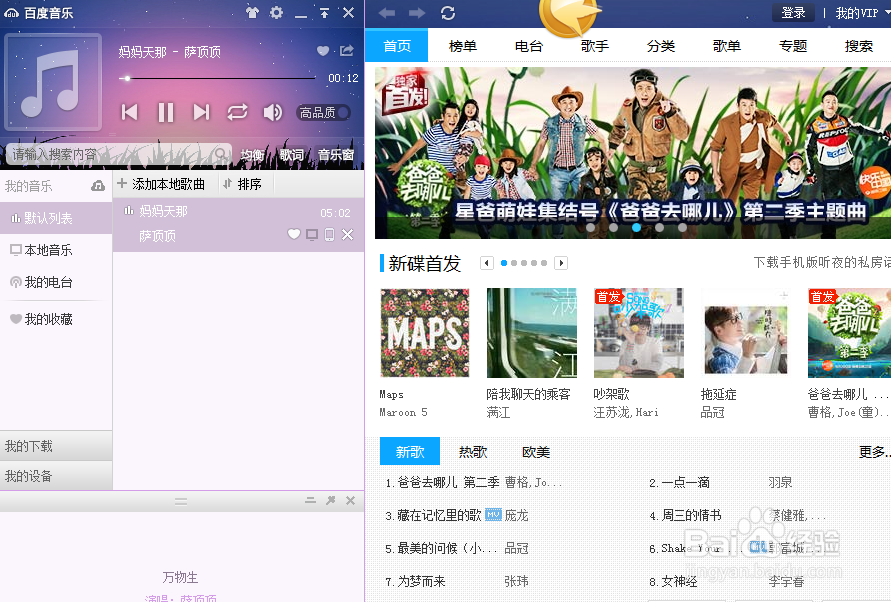Share the current song

coord(347,51)
